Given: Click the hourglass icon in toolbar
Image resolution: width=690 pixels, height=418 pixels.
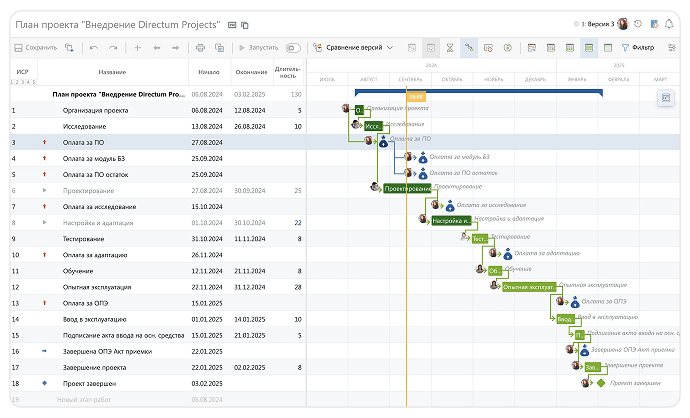Looking at the screenshot, I should click(x=449, y=47).
